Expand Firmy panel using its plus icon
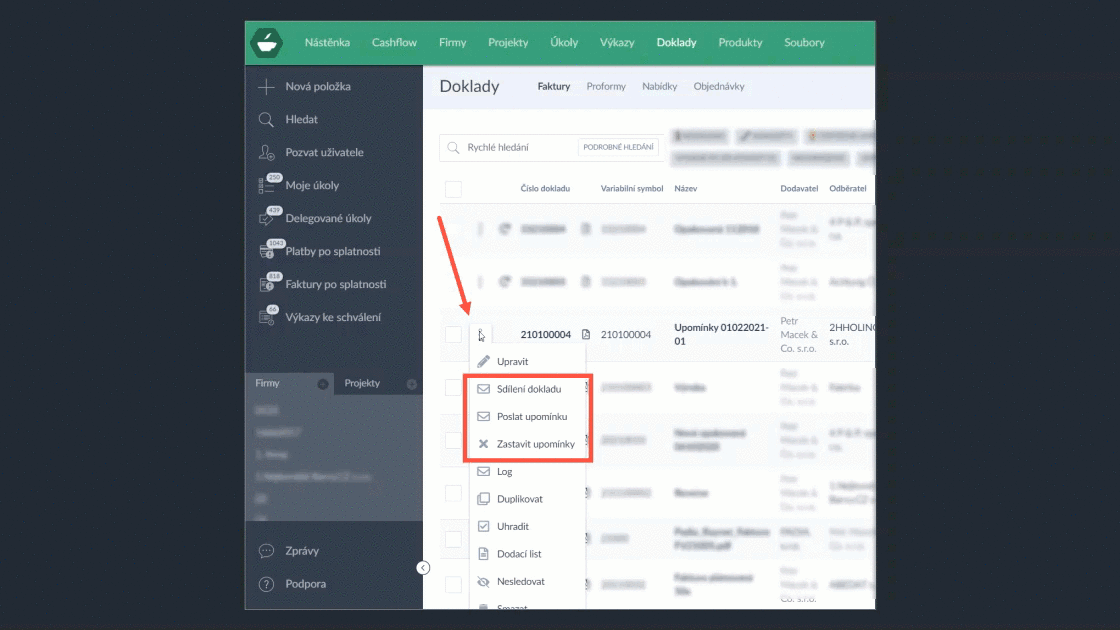This screenshot has width=1120, height=630. 323,384
